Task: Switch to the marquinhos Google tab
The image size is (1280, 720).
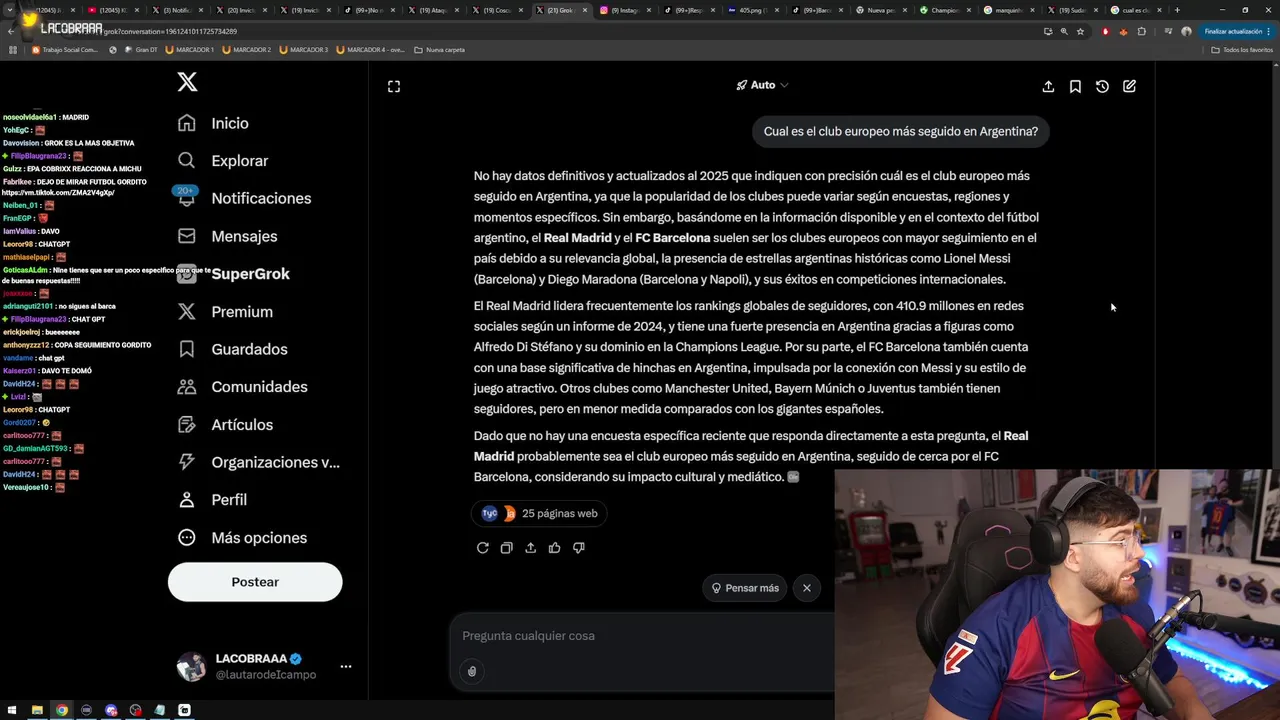Action: [1008, 10]
